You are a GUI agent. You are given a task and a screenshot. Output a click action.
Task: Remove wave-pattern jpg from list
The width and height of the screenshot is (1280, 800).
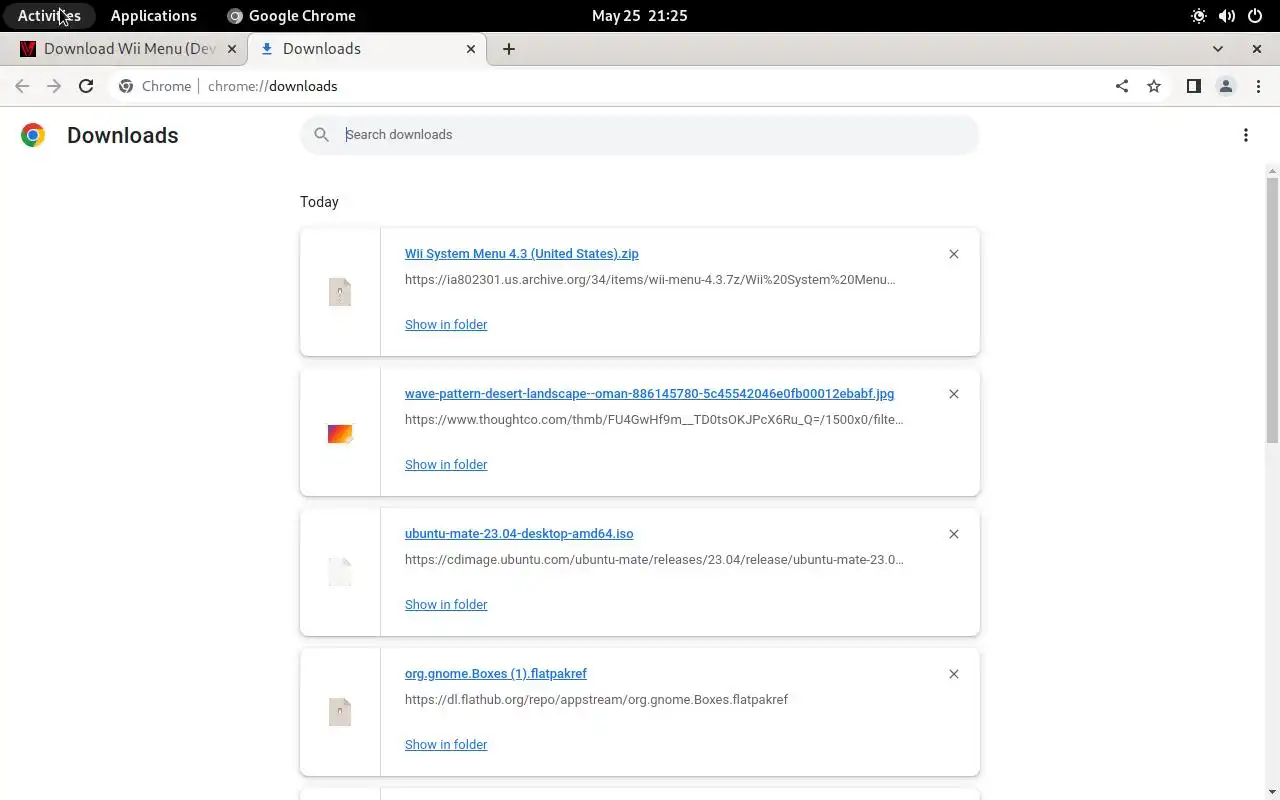pyautogui.click(x=954, y=394)
